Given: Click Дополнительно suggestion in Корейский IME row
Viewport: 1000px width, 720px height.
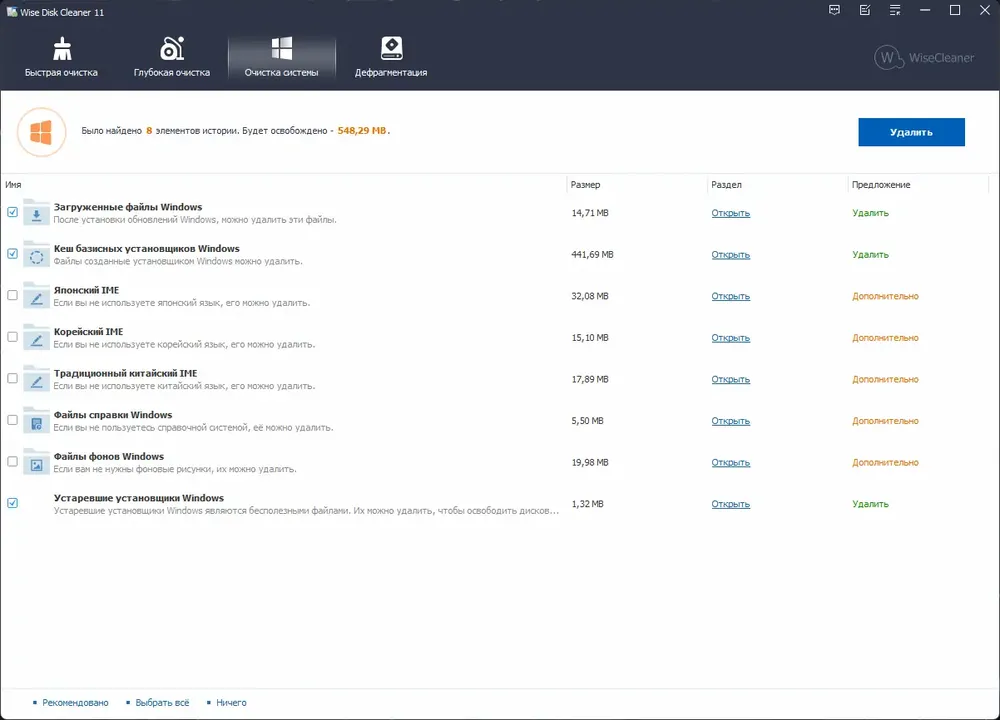Looking at the screenshot, I should tap(885, 337).
